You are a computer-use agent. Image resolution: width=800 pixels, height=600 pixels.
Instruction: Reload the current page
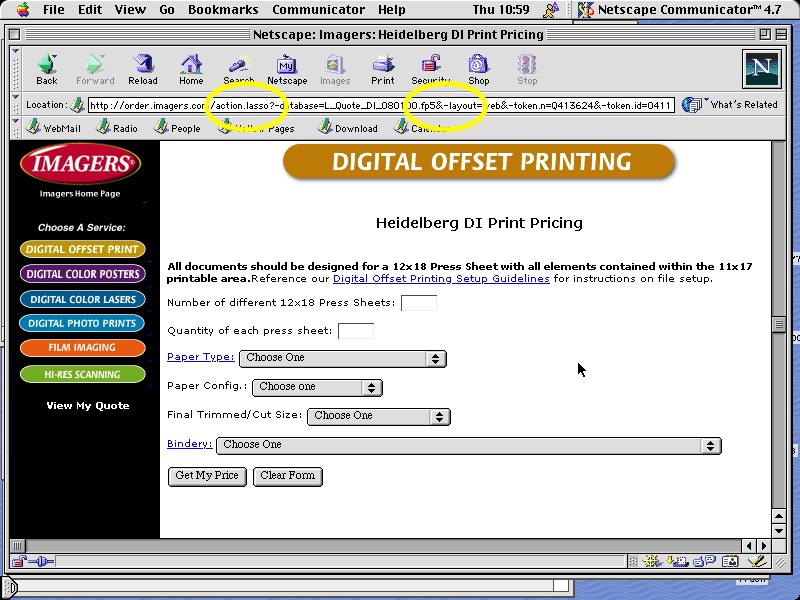pyautogui.click(x=143, y=69)
